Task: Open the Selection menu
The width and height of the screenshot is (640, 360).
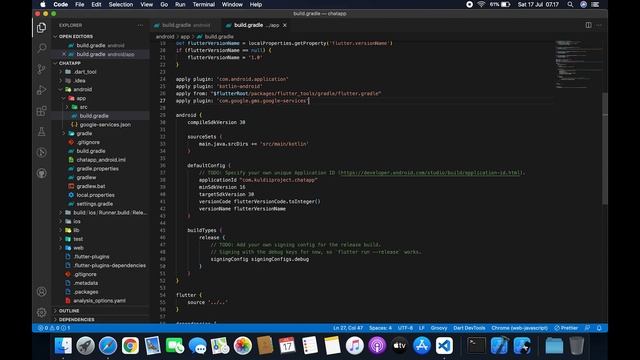Action: click(121, 4)
